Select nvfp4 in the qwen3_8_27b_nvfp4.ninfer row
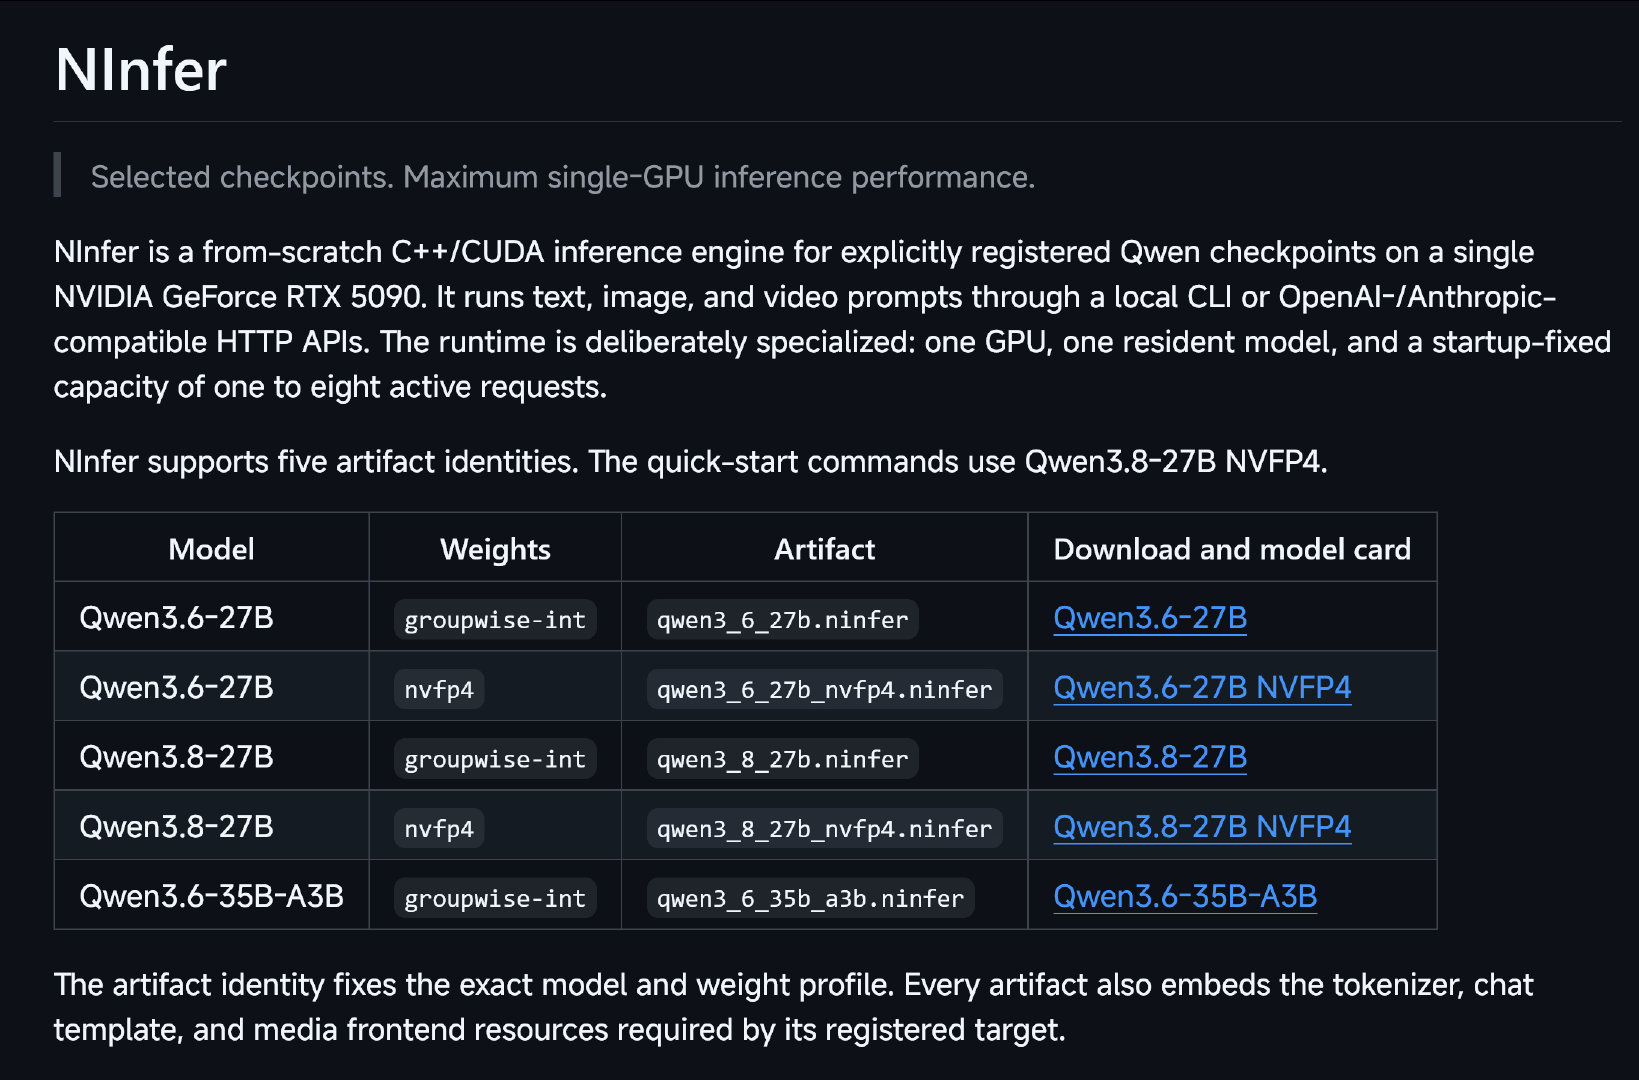The width and height of the screenshot is (1639, 1080). (439, 828)
